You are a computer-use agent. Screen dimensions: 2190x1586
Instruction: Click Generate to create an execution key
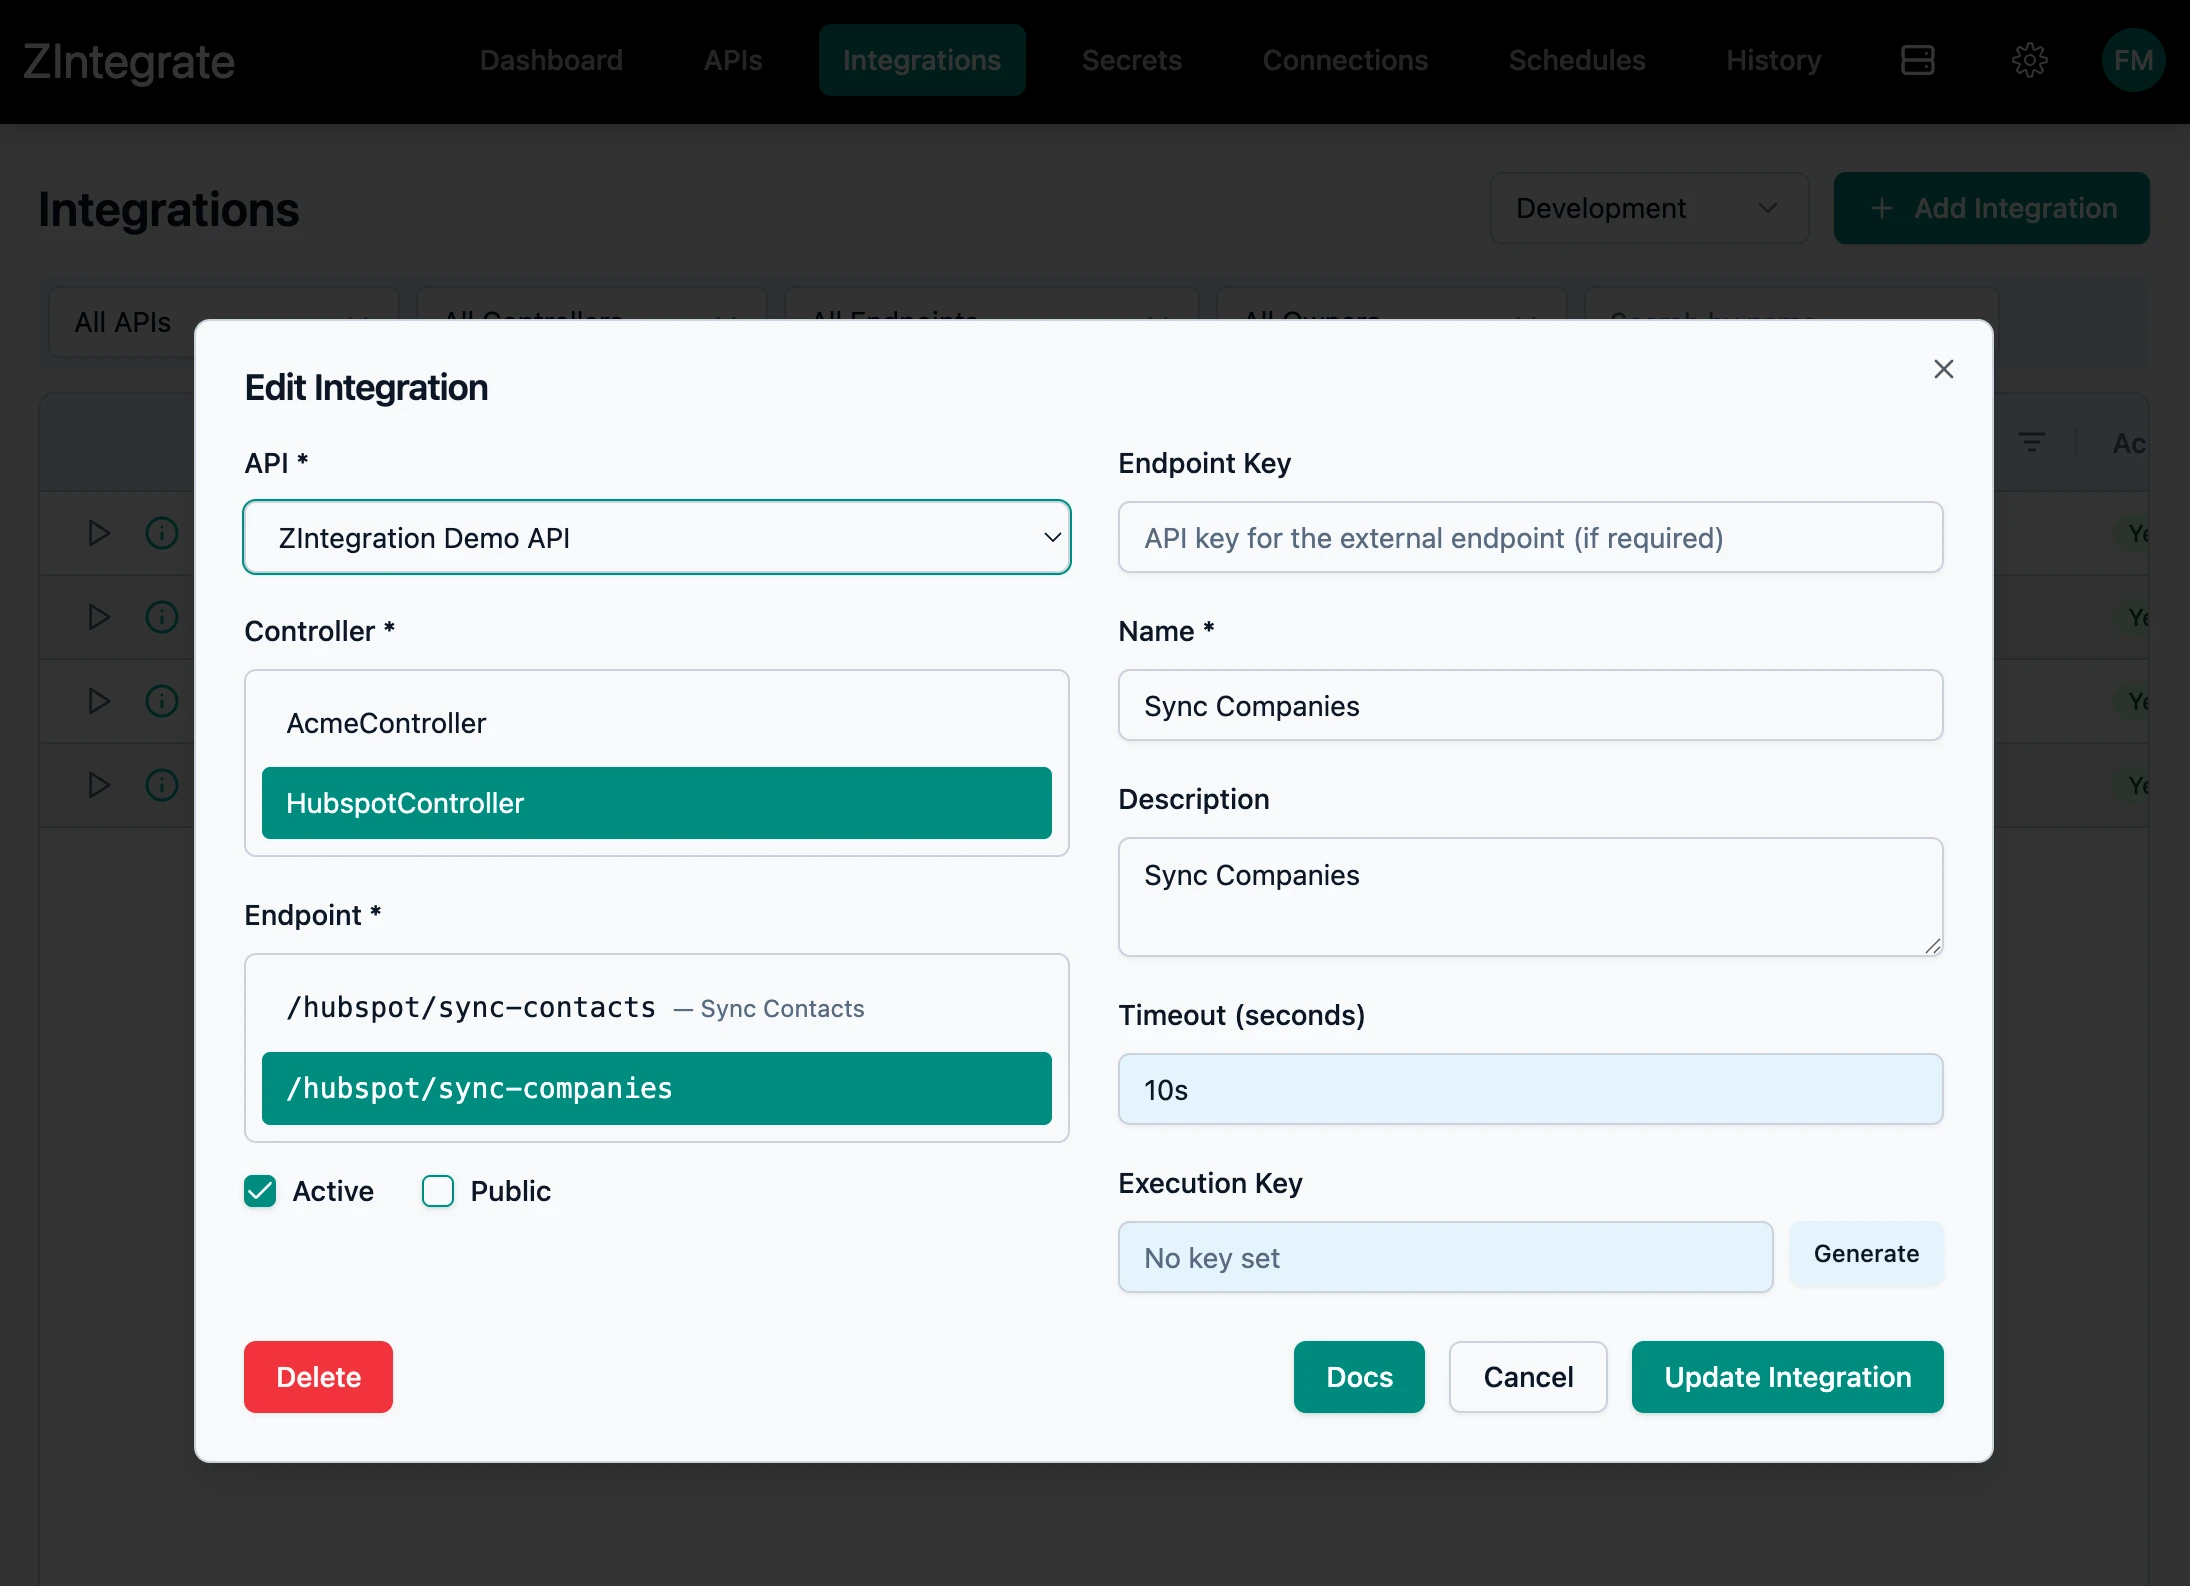coord(1866,1254)
